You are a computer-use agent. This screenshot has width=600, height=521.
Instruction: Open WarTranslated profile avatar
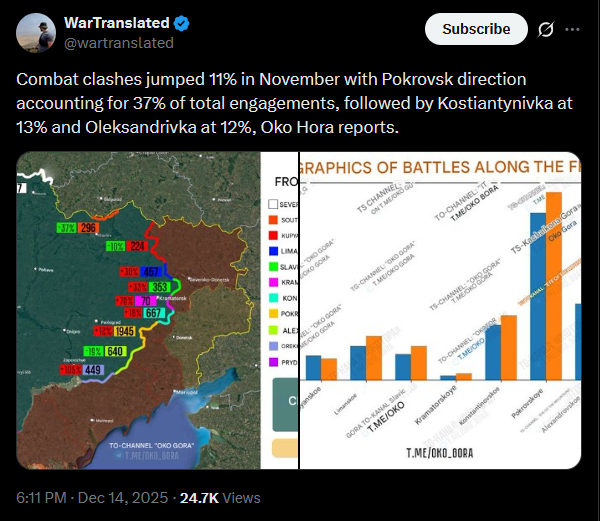[x=36, y=33]
